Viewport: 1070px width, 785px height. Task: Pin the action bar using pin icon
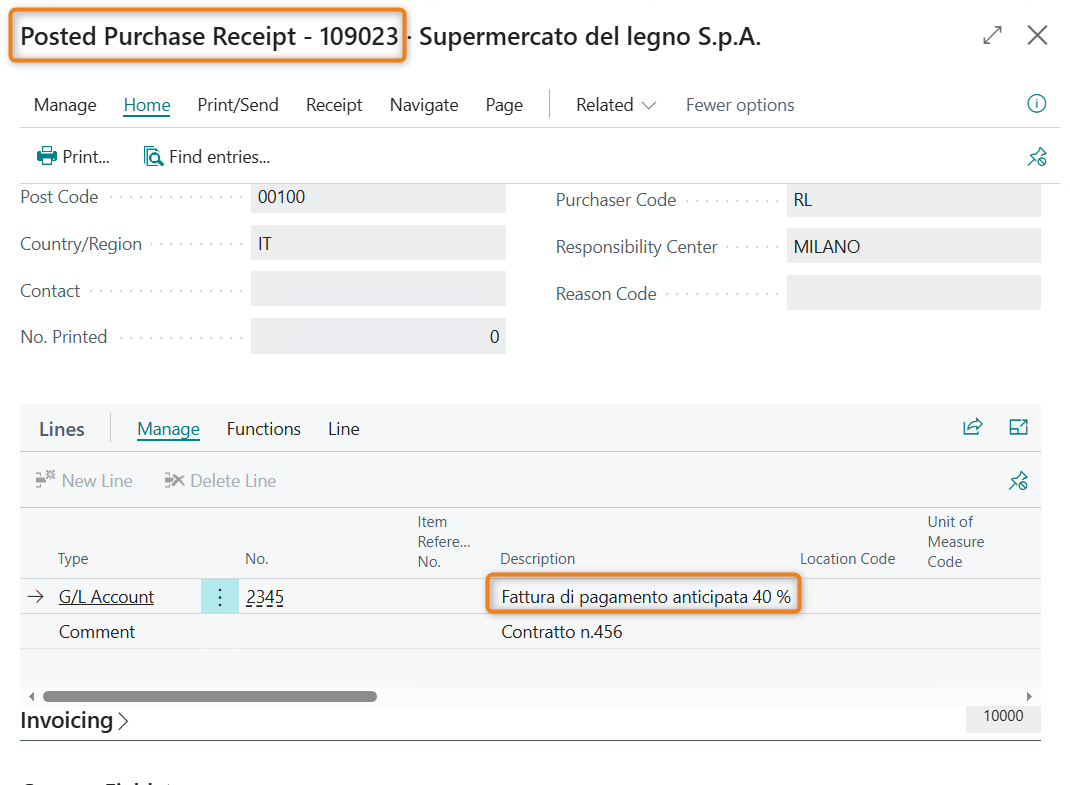coord(1037,157)
